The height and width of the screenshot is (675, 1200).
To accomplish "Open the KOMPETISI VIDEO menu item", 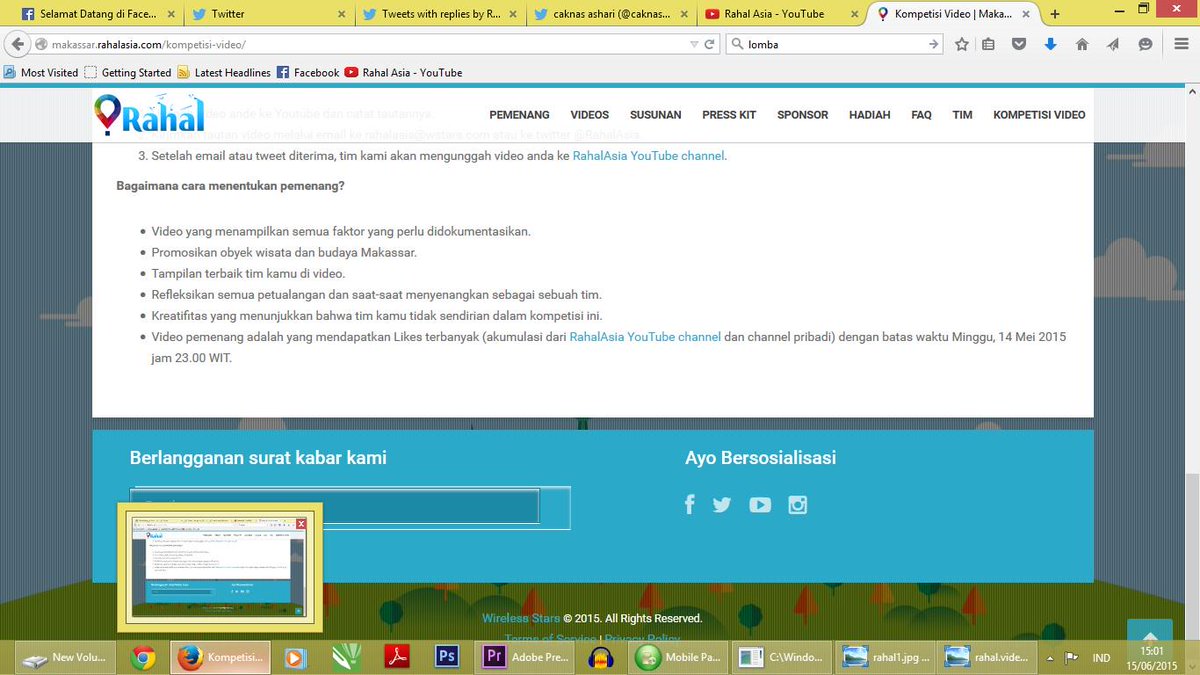I will click(x=1039, y=115).
